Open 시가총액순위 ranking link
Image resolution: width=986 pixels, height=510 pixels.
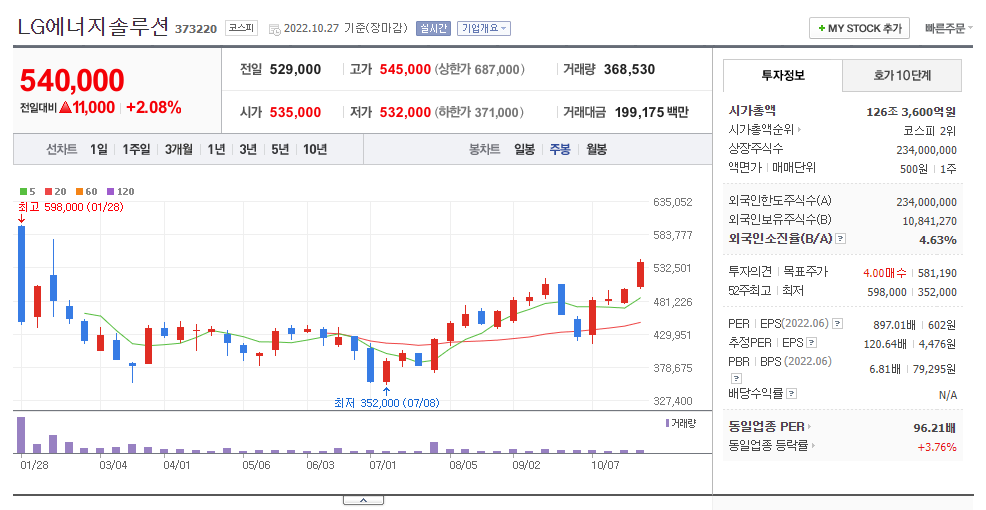tap(762, 130)
